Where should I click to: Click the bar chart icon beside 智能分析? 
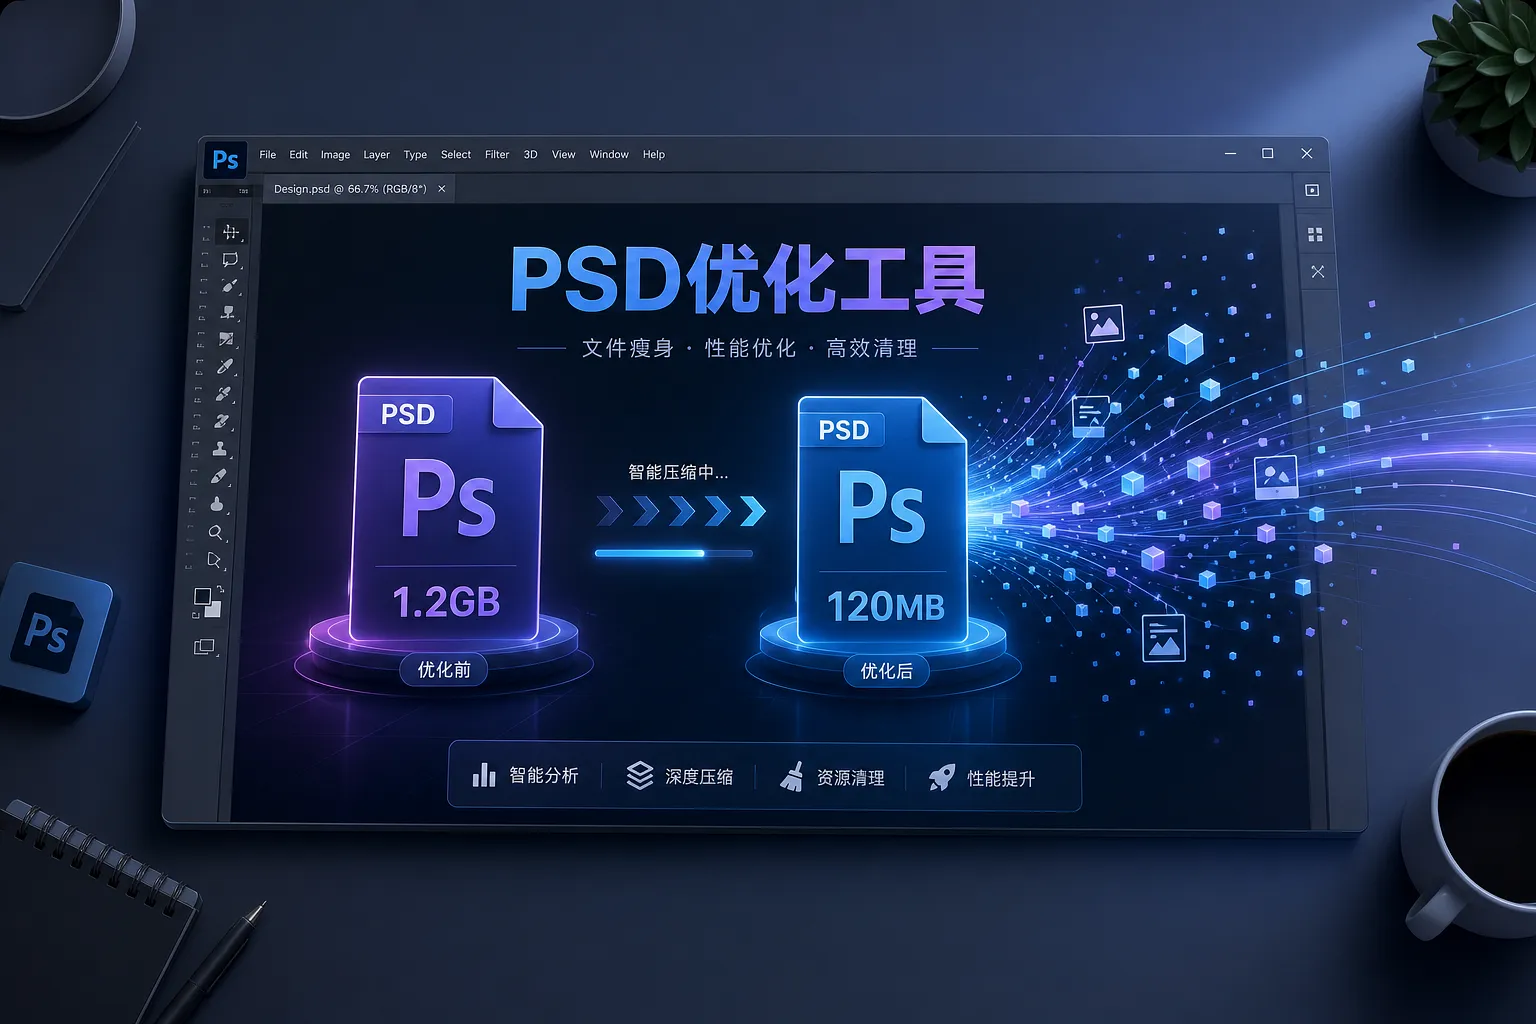484,775
